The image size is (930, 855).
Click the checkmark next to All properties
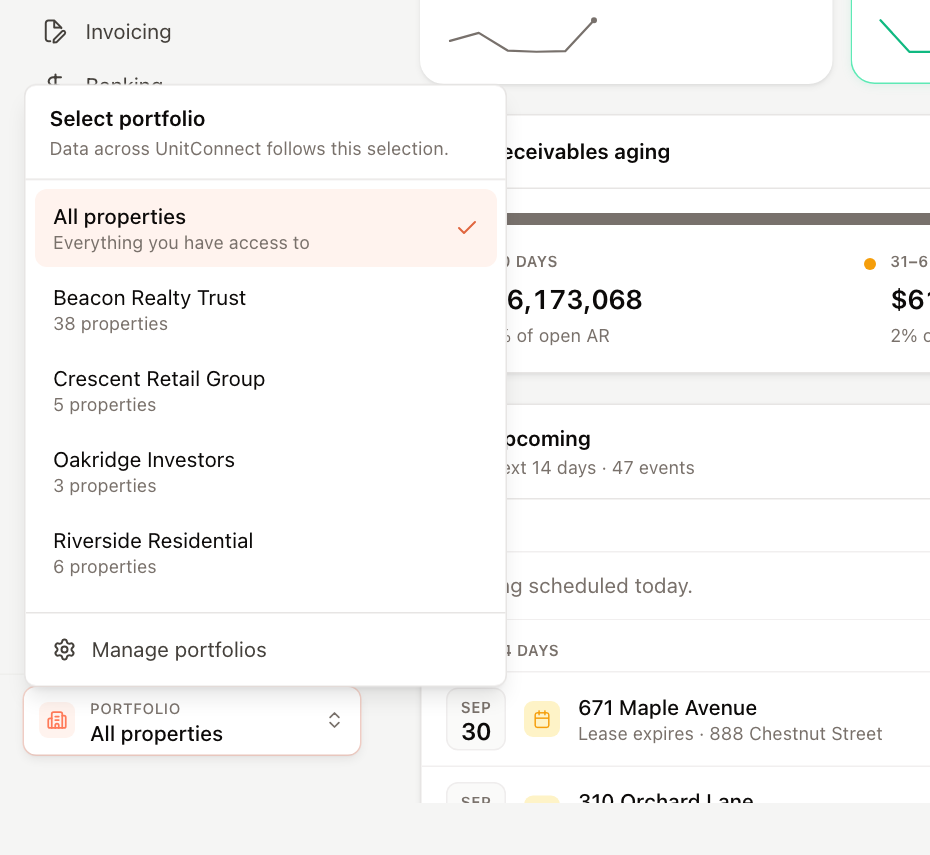pyautogui.click(x=467, y=228)
